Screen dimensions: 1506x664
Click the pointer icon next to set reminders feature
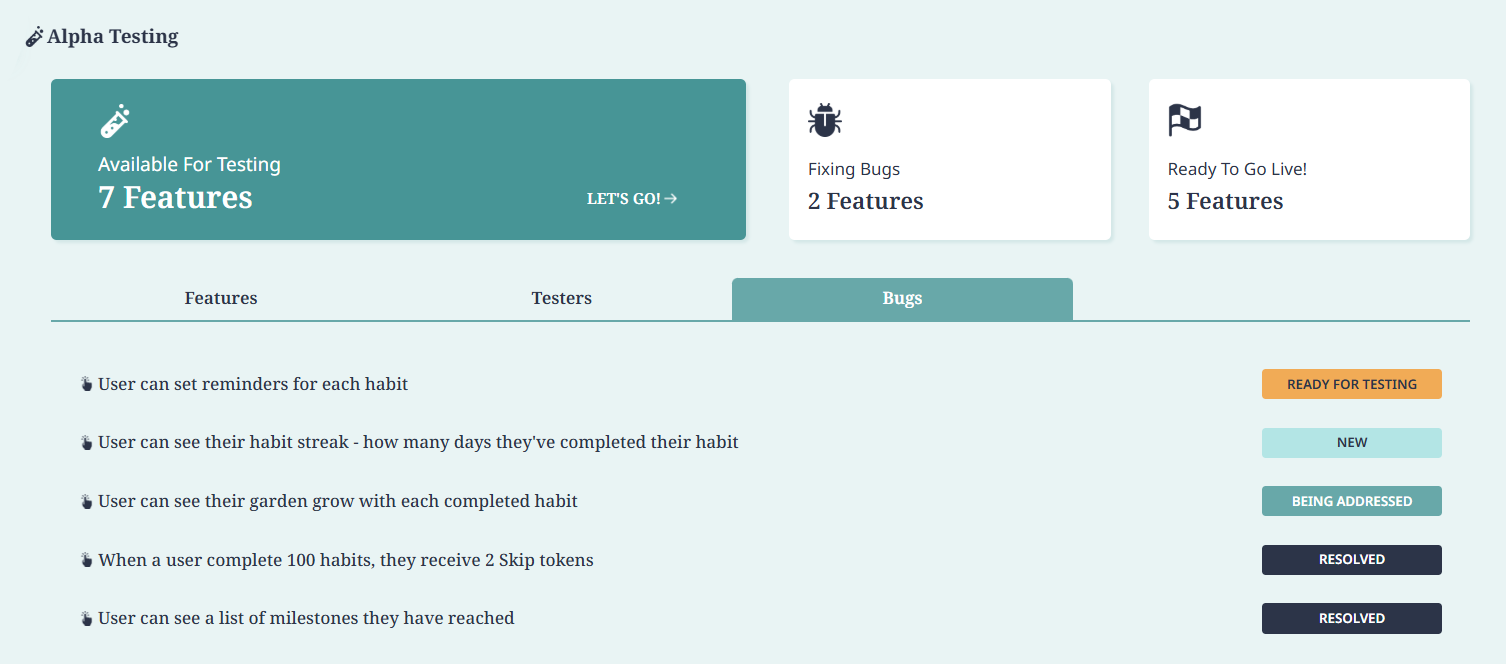(x=86, y=384)
